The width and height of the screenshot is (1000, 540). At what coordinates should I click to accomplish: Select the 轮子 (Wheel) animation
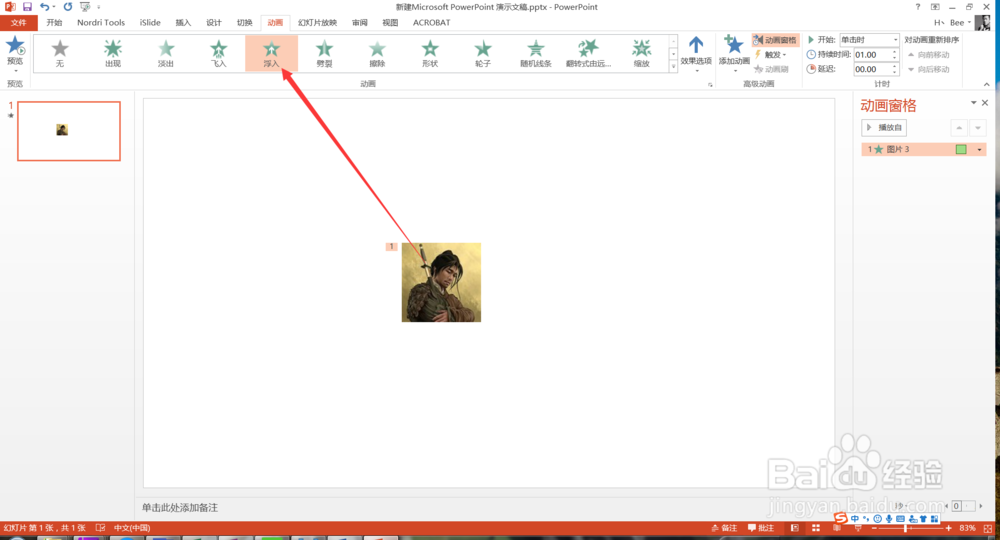tap(483, 53)
